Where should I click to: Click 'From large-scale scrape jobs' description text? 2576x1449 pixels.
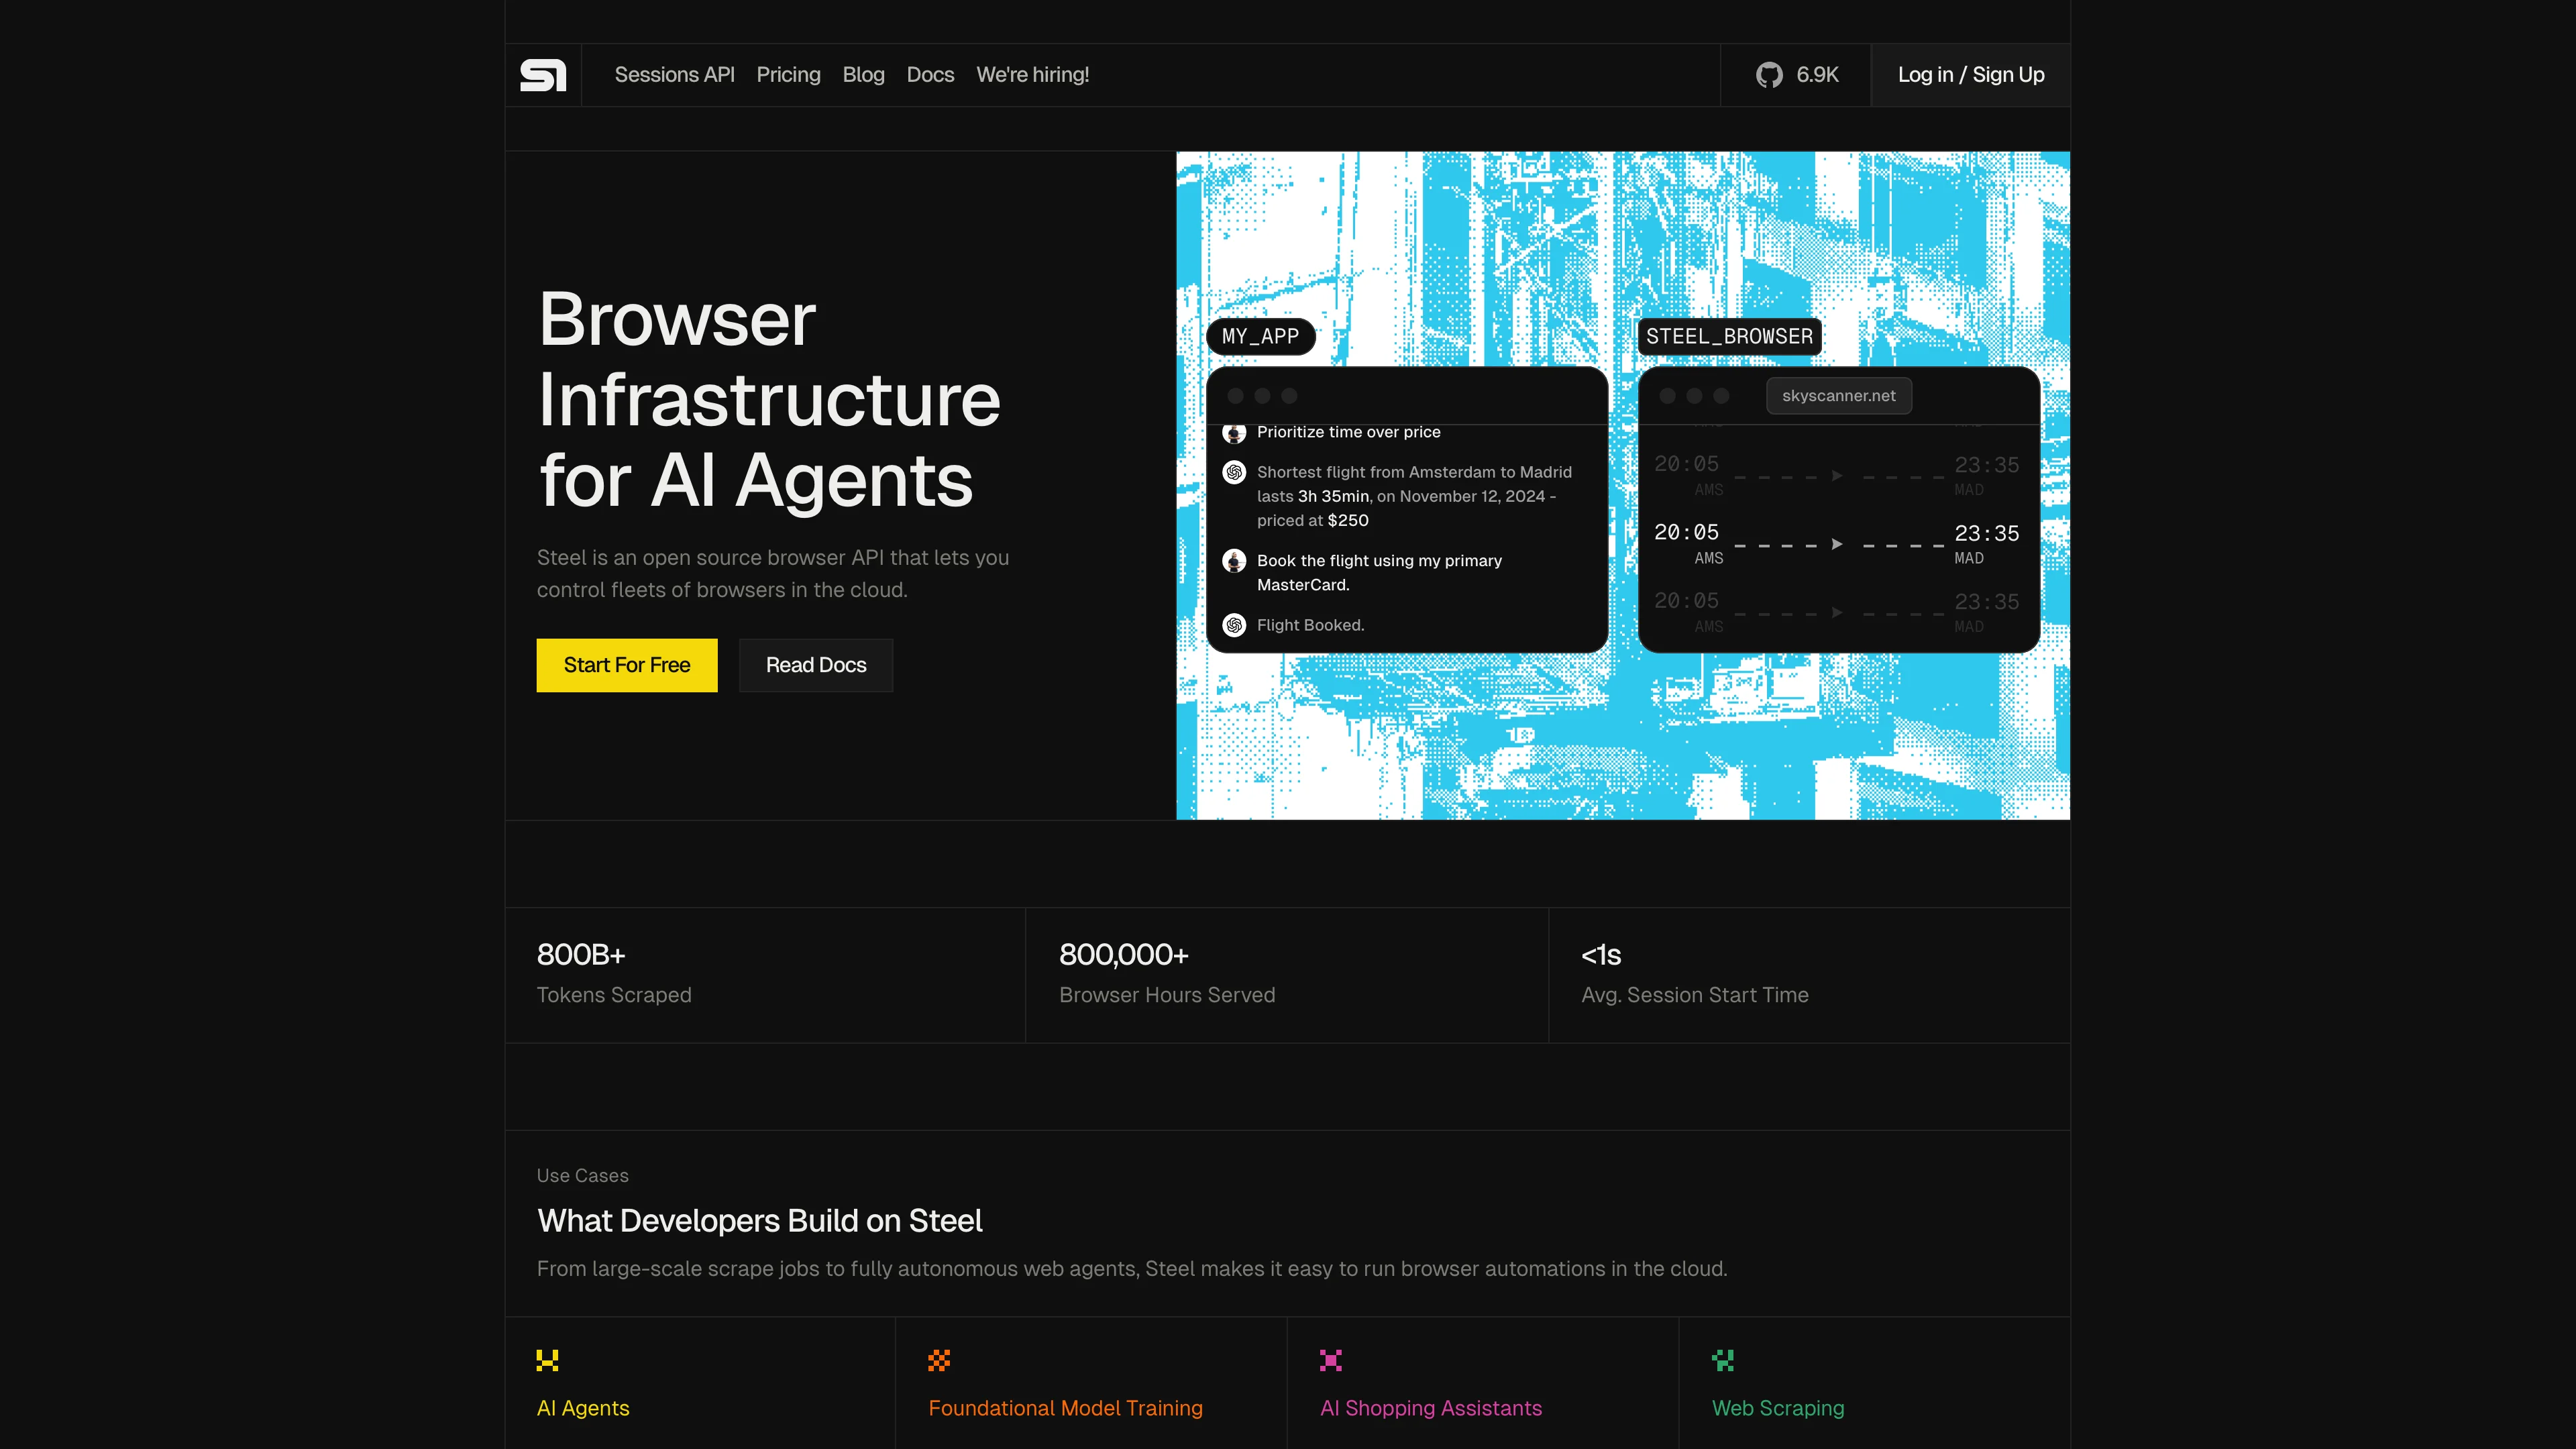pyautogui.click(x=1132, y=1269)
